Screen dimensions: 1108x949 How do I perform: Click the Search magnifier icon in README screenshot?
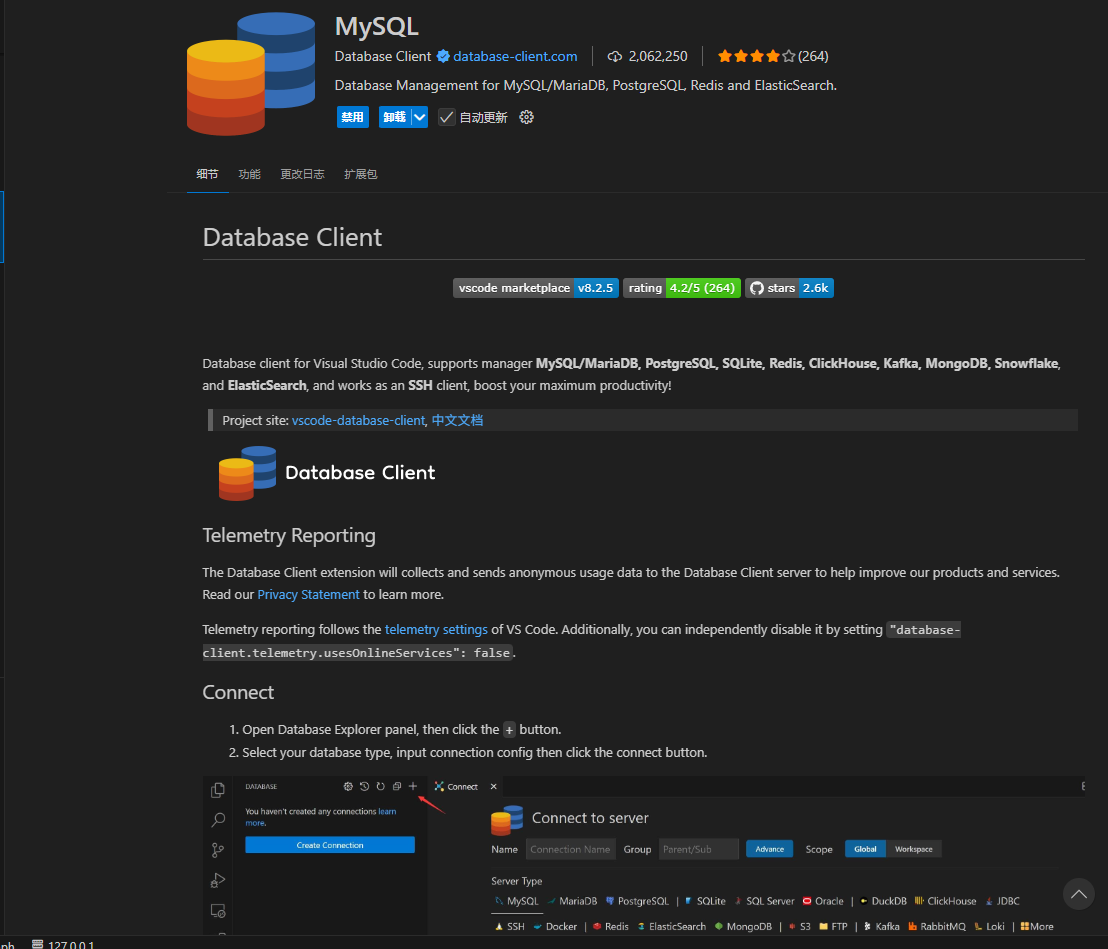pos(218,820)
